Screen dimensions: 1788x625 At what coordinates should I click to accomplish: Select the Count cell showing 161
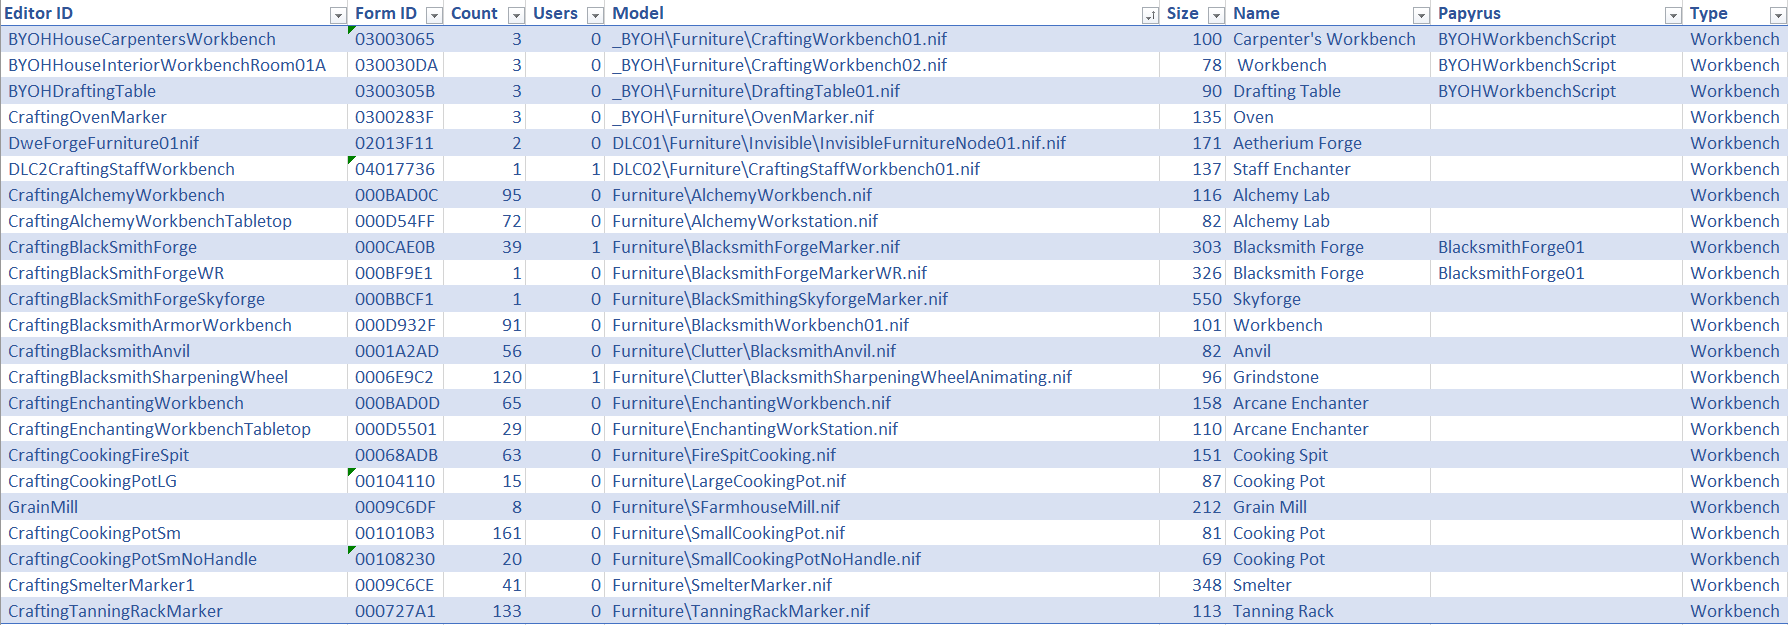click(507, 533)
